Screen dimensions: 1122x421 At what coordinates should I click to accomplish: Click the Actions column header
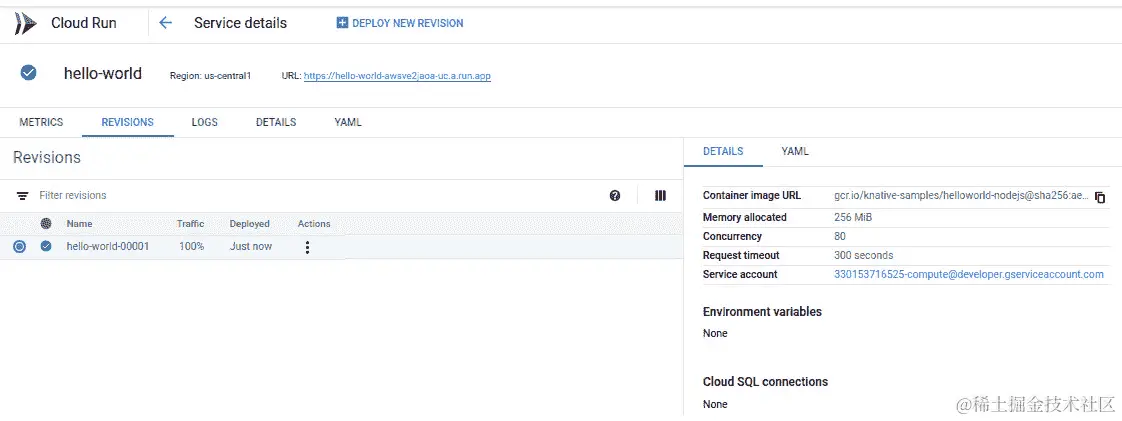(314, 223)
